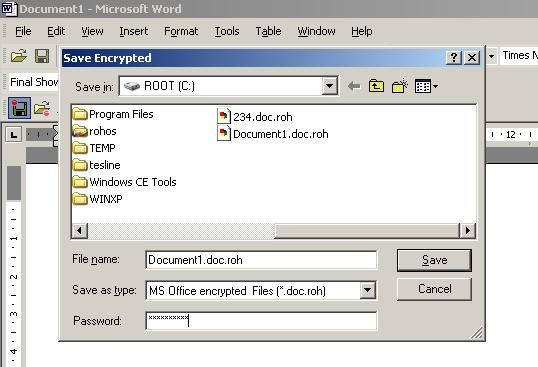The width and height of the screenshot is (538, 367).
Task: Click the Word document icon in title bar
Action: tap(9, 9)
